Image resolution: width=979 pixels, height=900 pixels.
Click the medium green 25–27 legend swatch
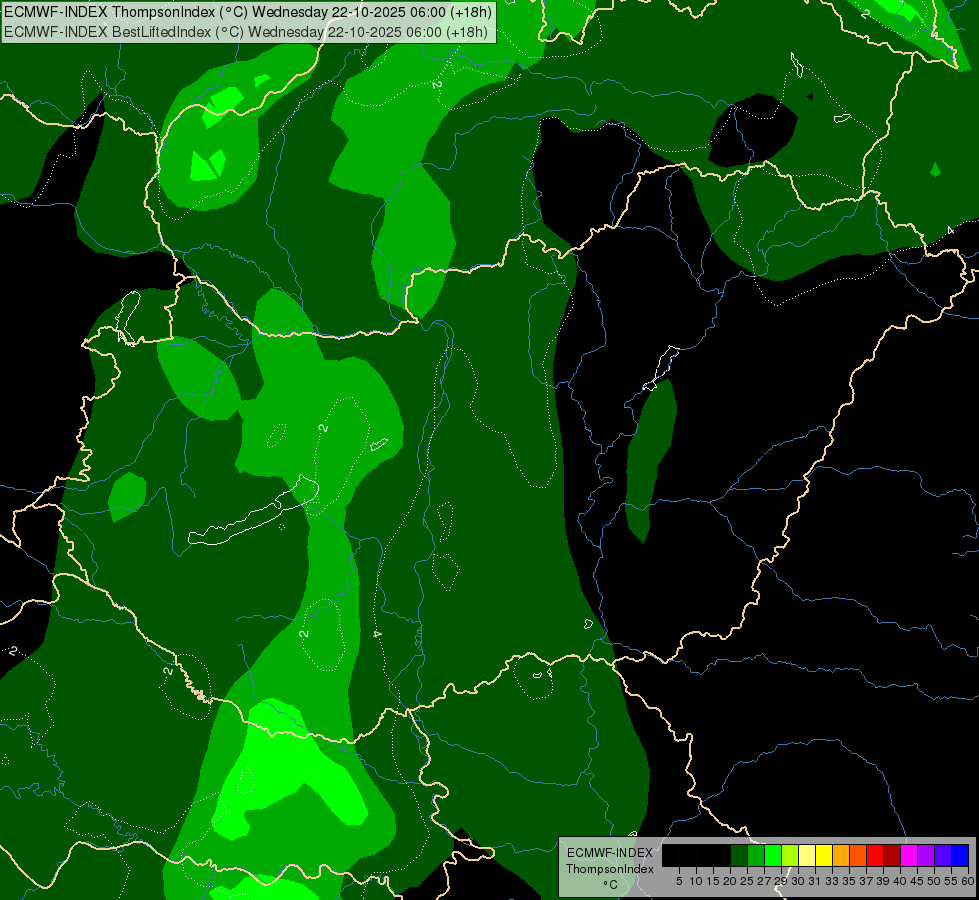[756, 855]
